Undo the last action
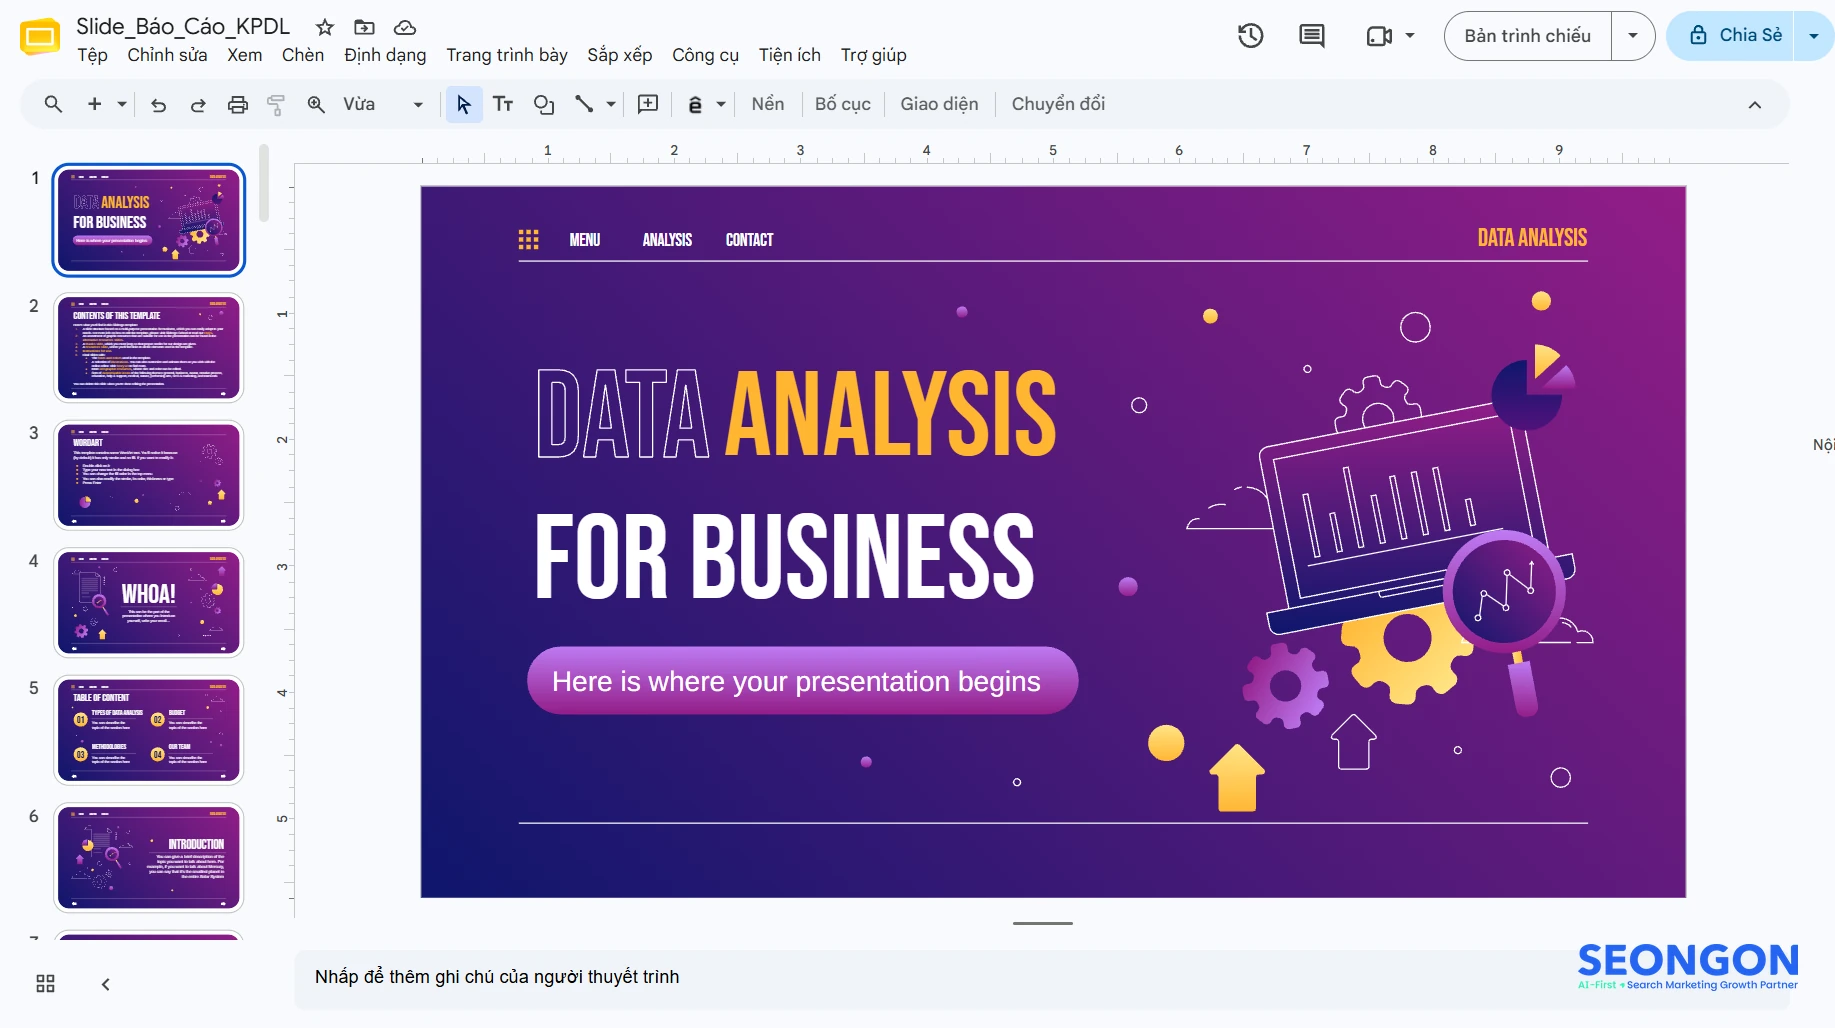This screenshot has width=1835, height=1028. 158,104
